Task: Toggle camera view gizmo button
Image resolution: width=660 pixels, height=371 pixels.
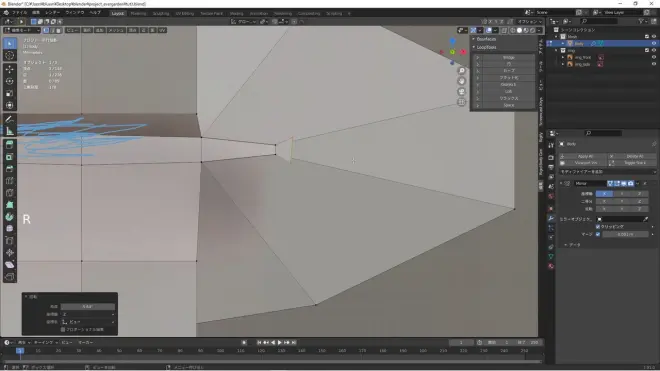Action: pos(462,91)
